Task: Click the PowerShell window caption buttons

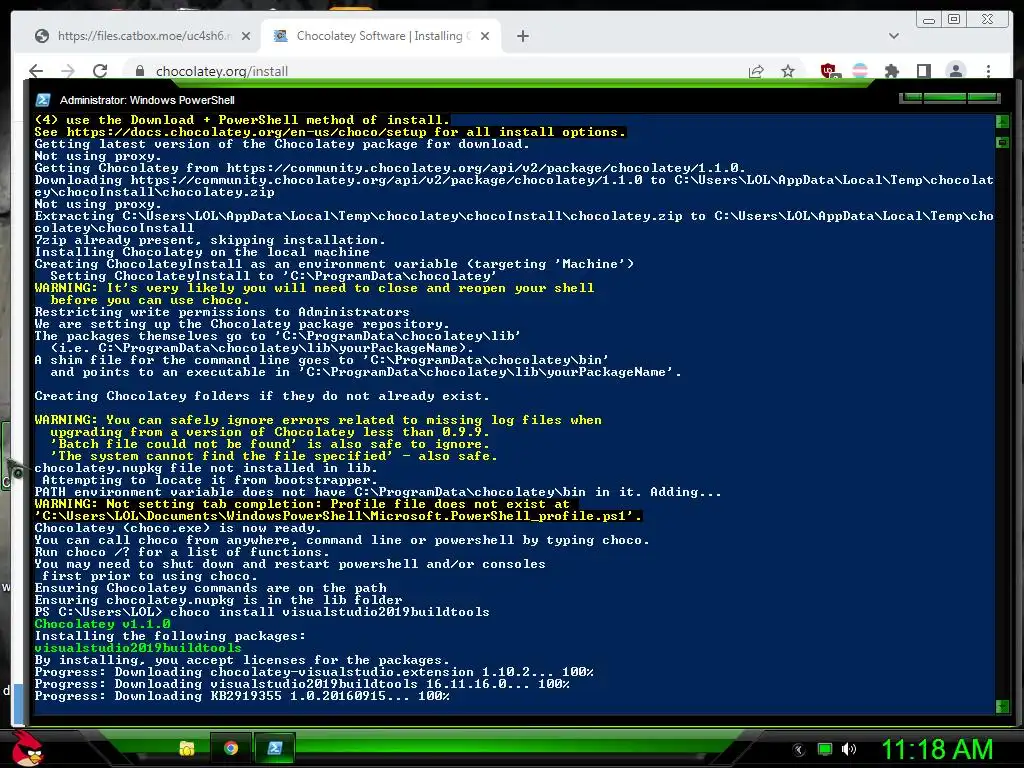Action: [950, 98]
